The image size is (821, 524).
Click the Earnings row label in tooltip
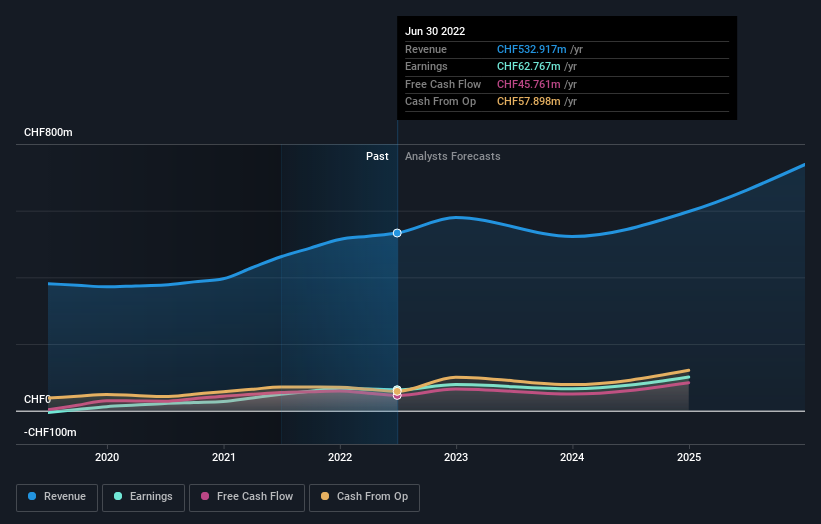[x=426, y=66]
